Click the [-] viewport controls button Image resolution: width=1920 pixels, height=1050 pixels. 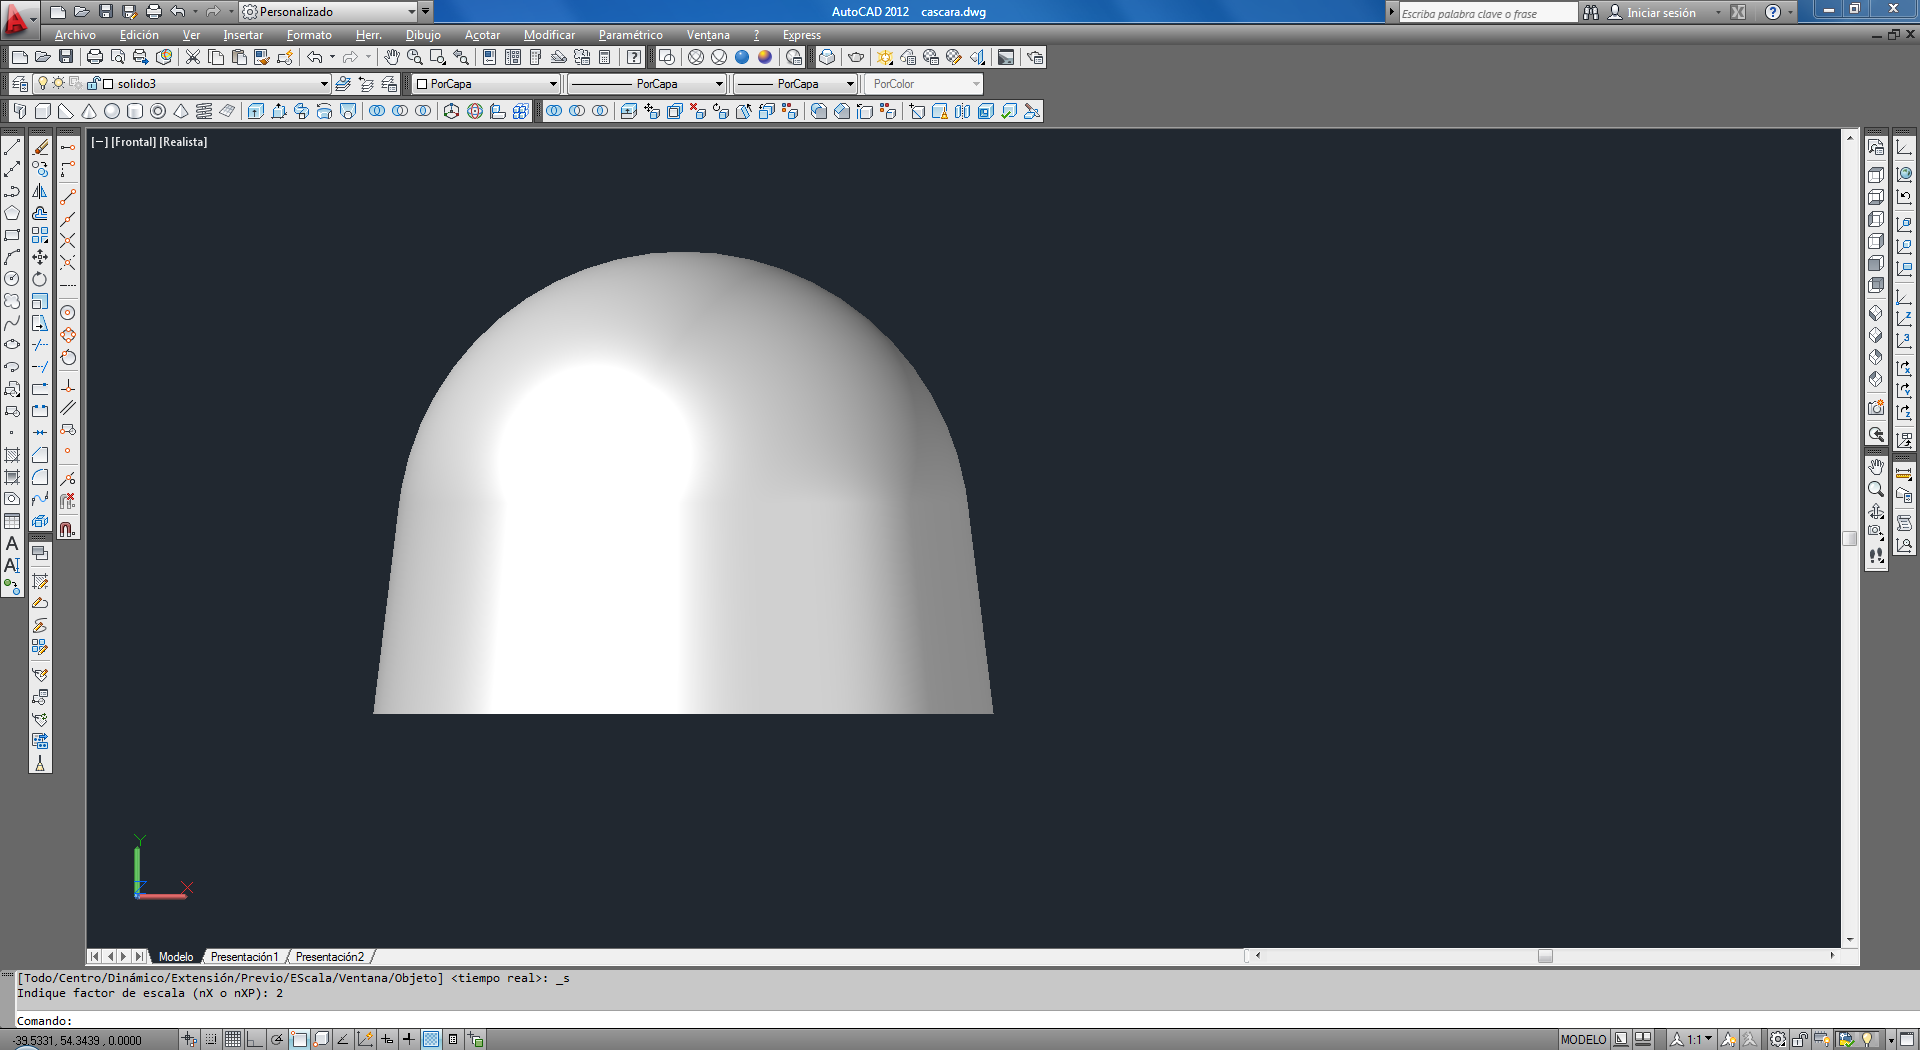click(99, 142)
